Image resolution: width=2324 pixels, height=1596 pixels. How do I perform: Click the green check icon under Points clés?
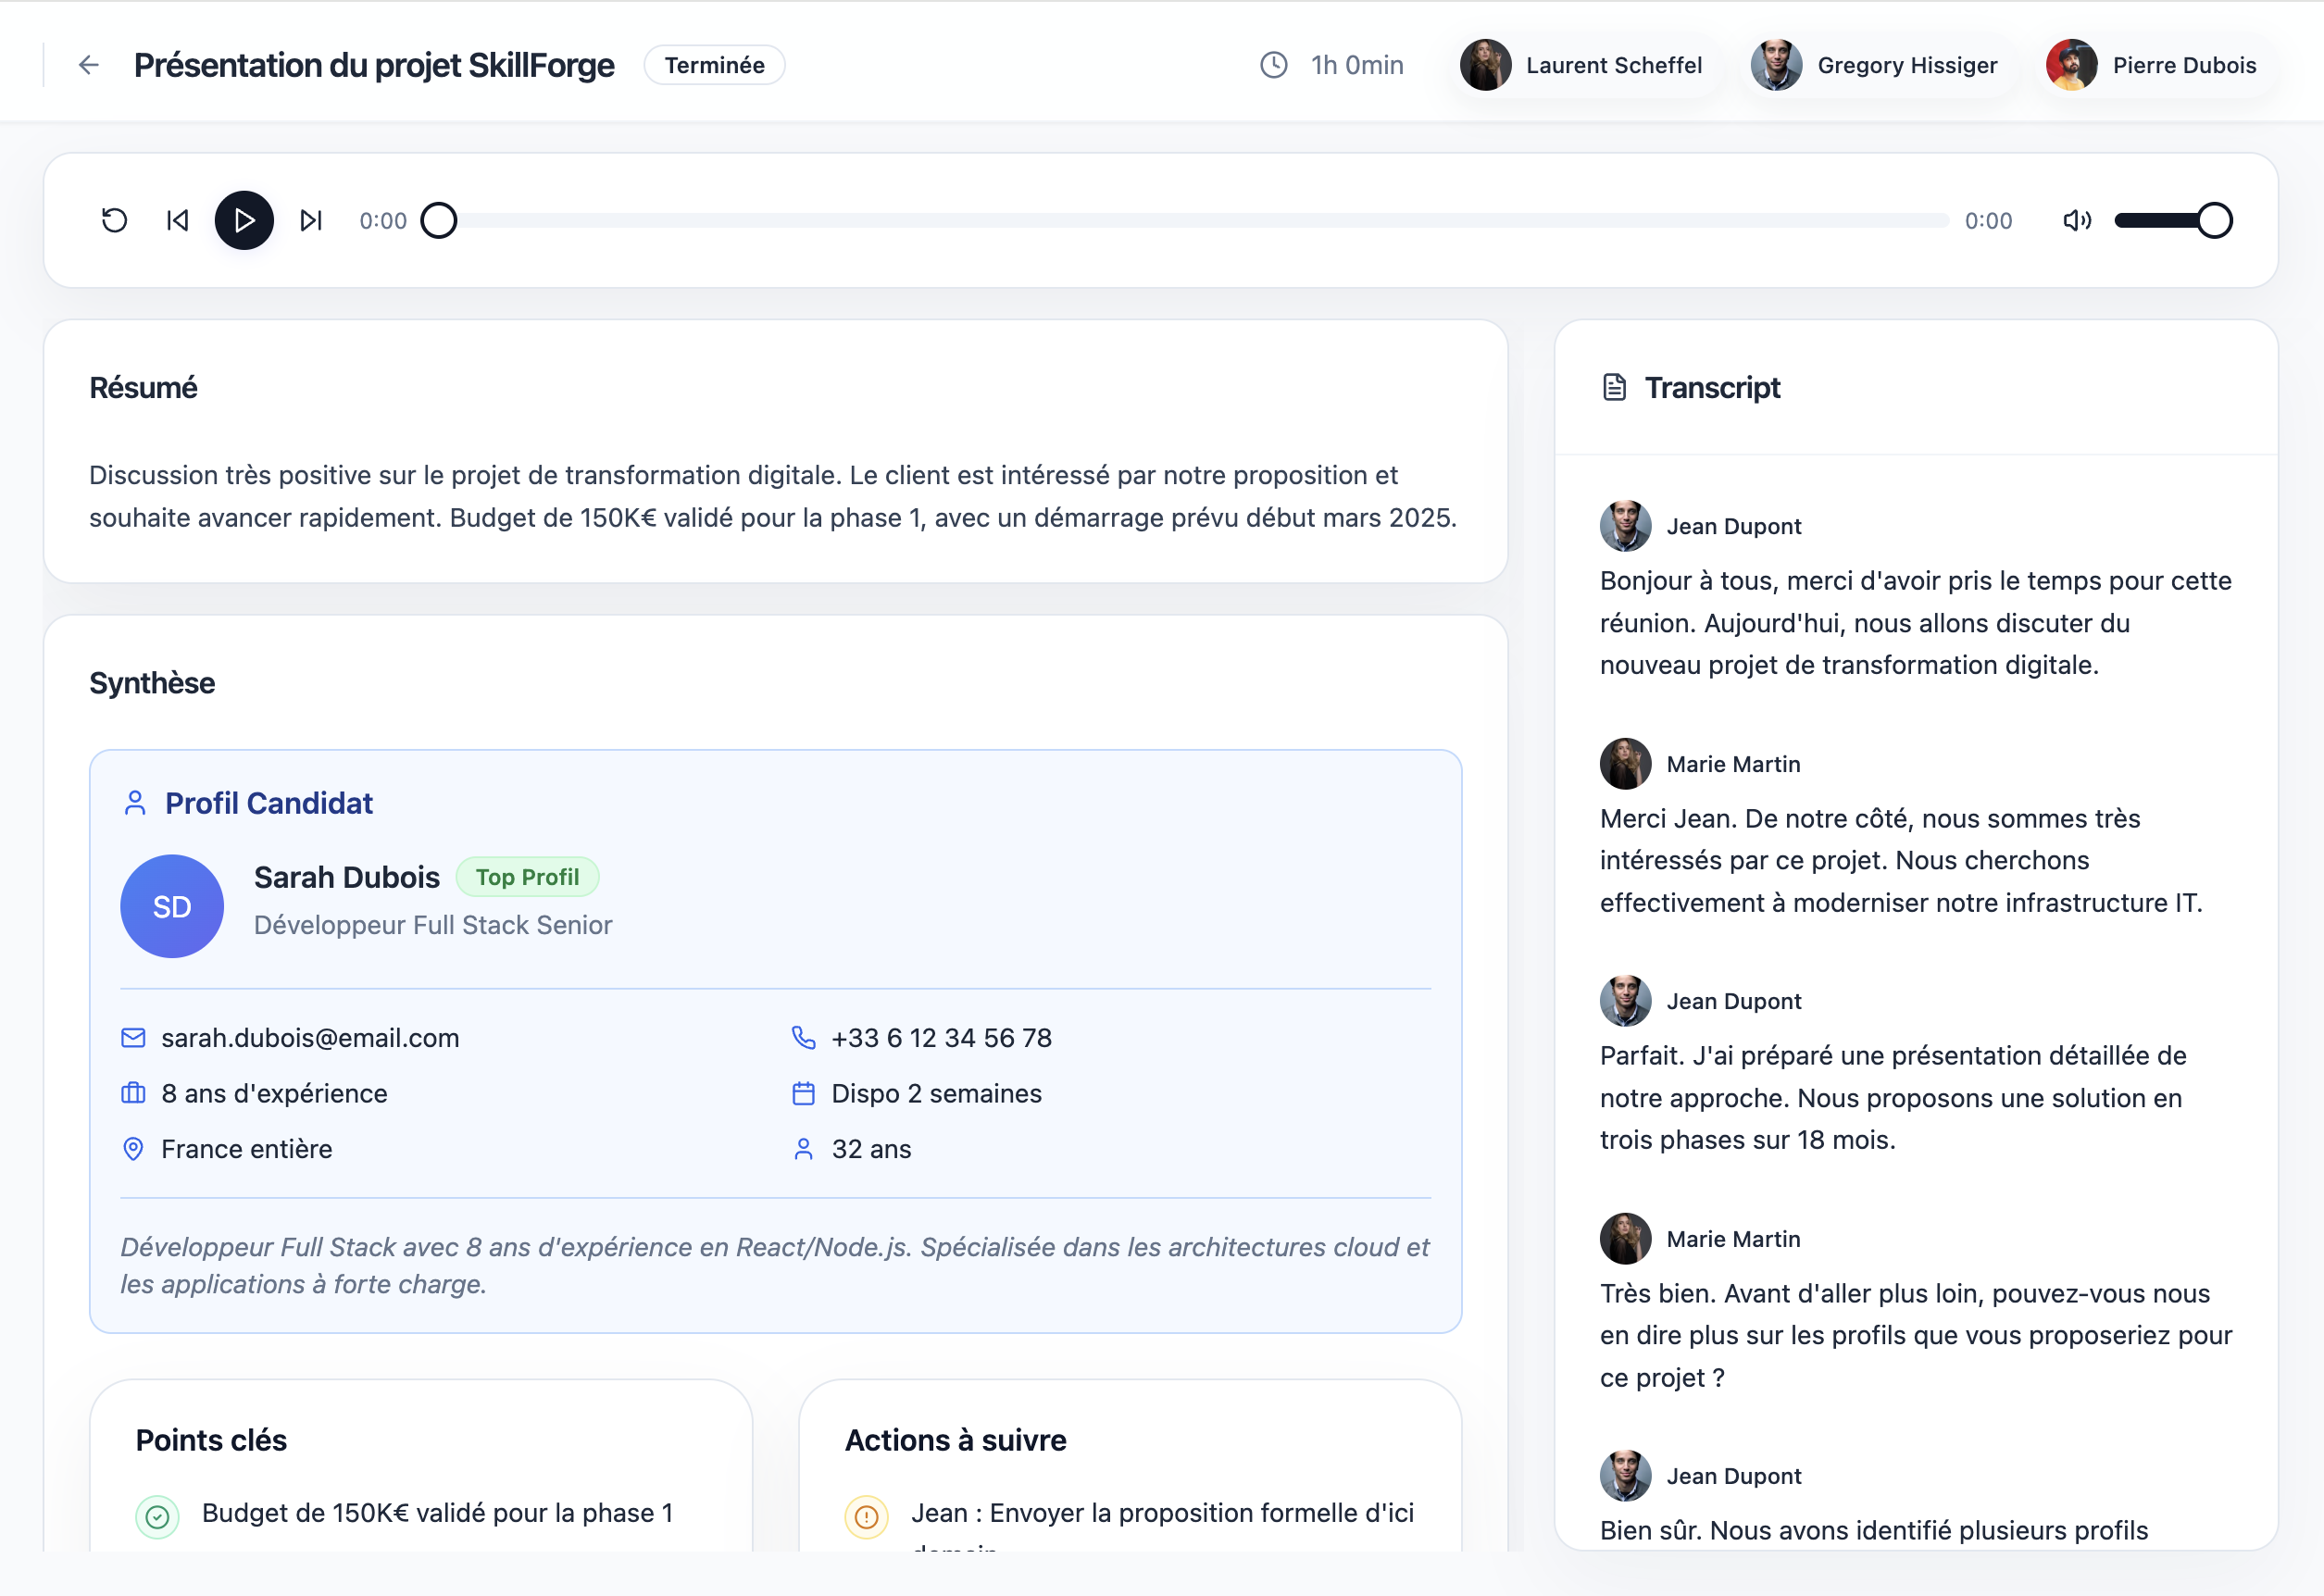click(158, 1517)
